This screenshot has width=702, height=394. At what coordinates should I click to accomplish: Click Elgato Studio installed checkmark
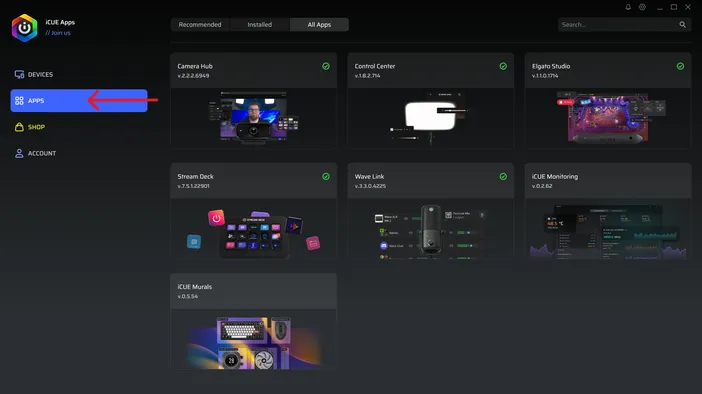coord(681,66)
